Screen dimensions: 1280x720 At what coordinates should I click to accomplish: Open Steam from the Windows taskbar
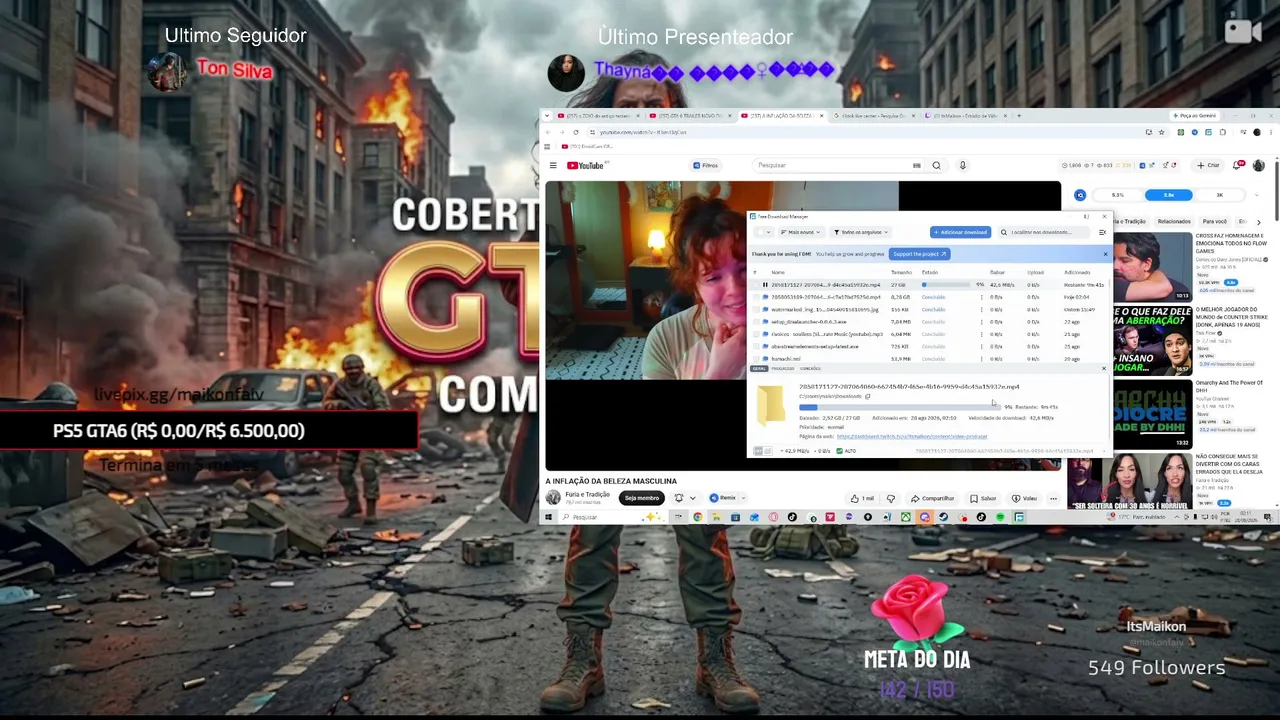pyautogui.click(x=943, y=517)
